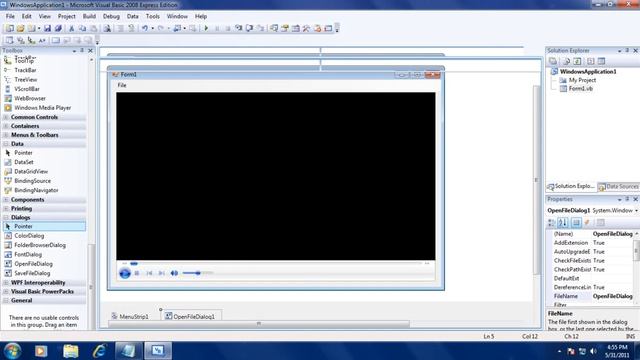Start debugging with the green play icon
640x360 pixels.
point(206,28)
